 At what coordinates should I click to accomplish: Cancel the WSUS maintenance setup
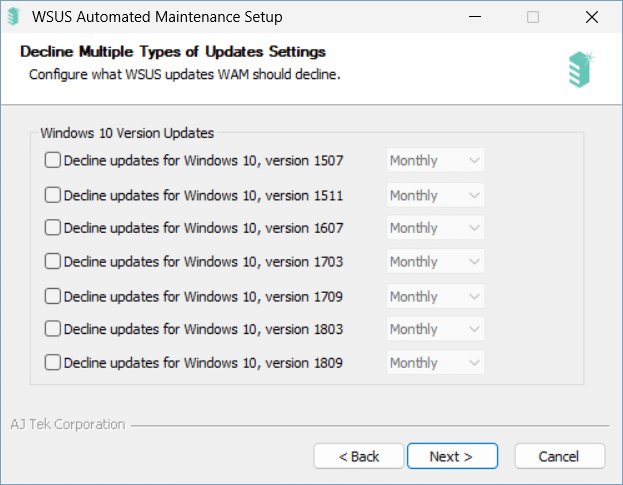[559, 456]
